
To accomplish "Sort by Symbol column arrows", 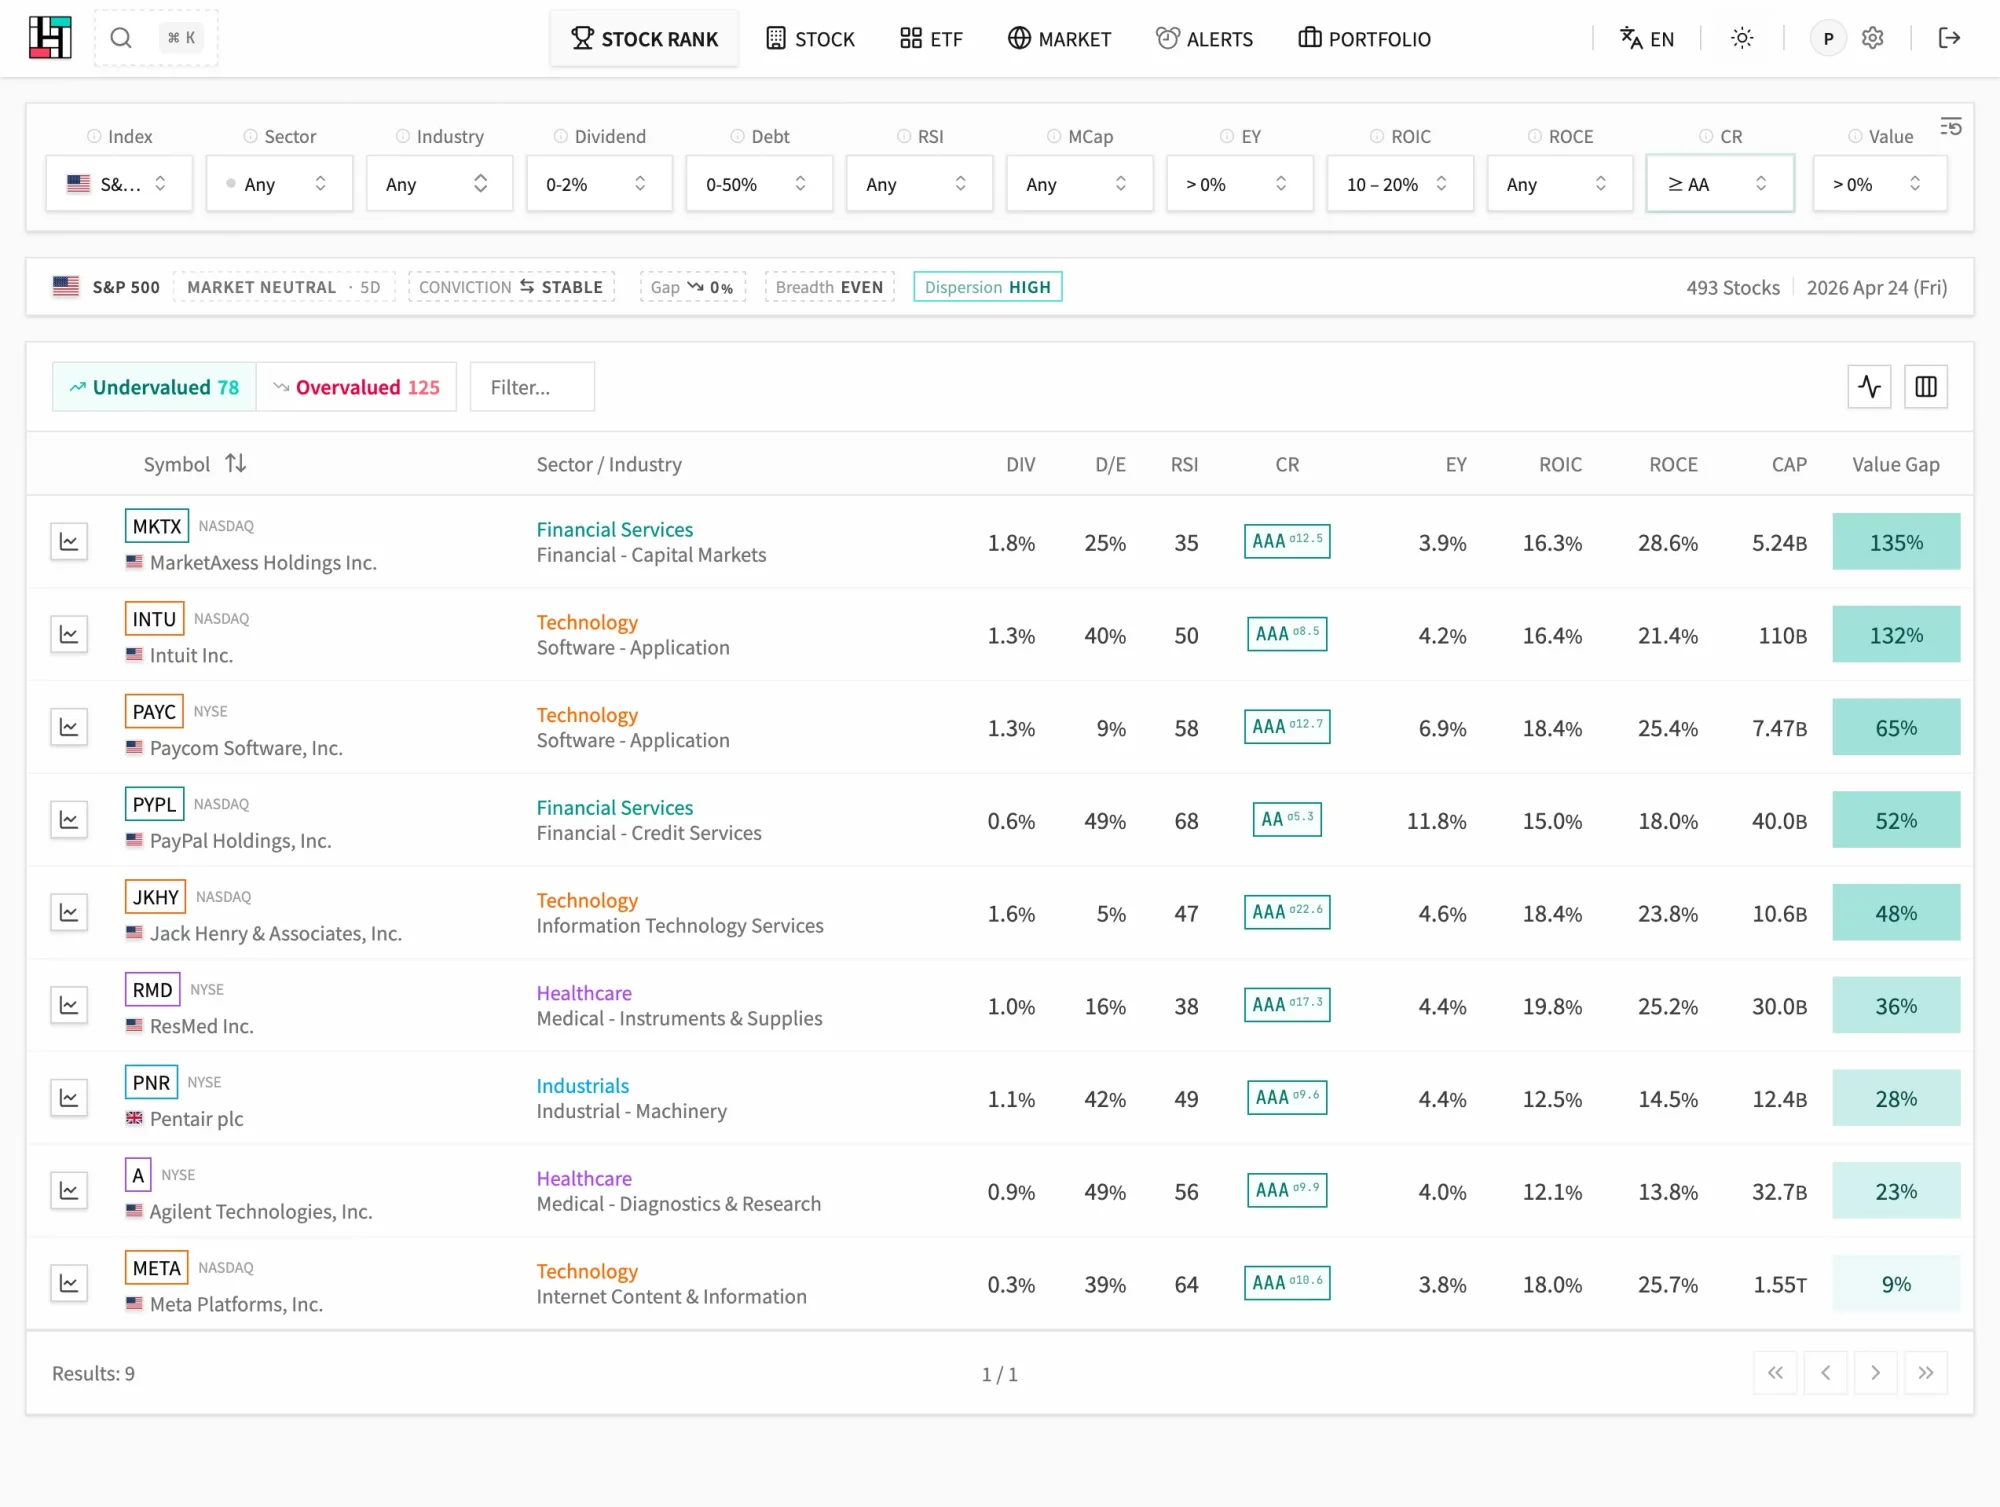I will pyautogui.click(x=236, y=463).
